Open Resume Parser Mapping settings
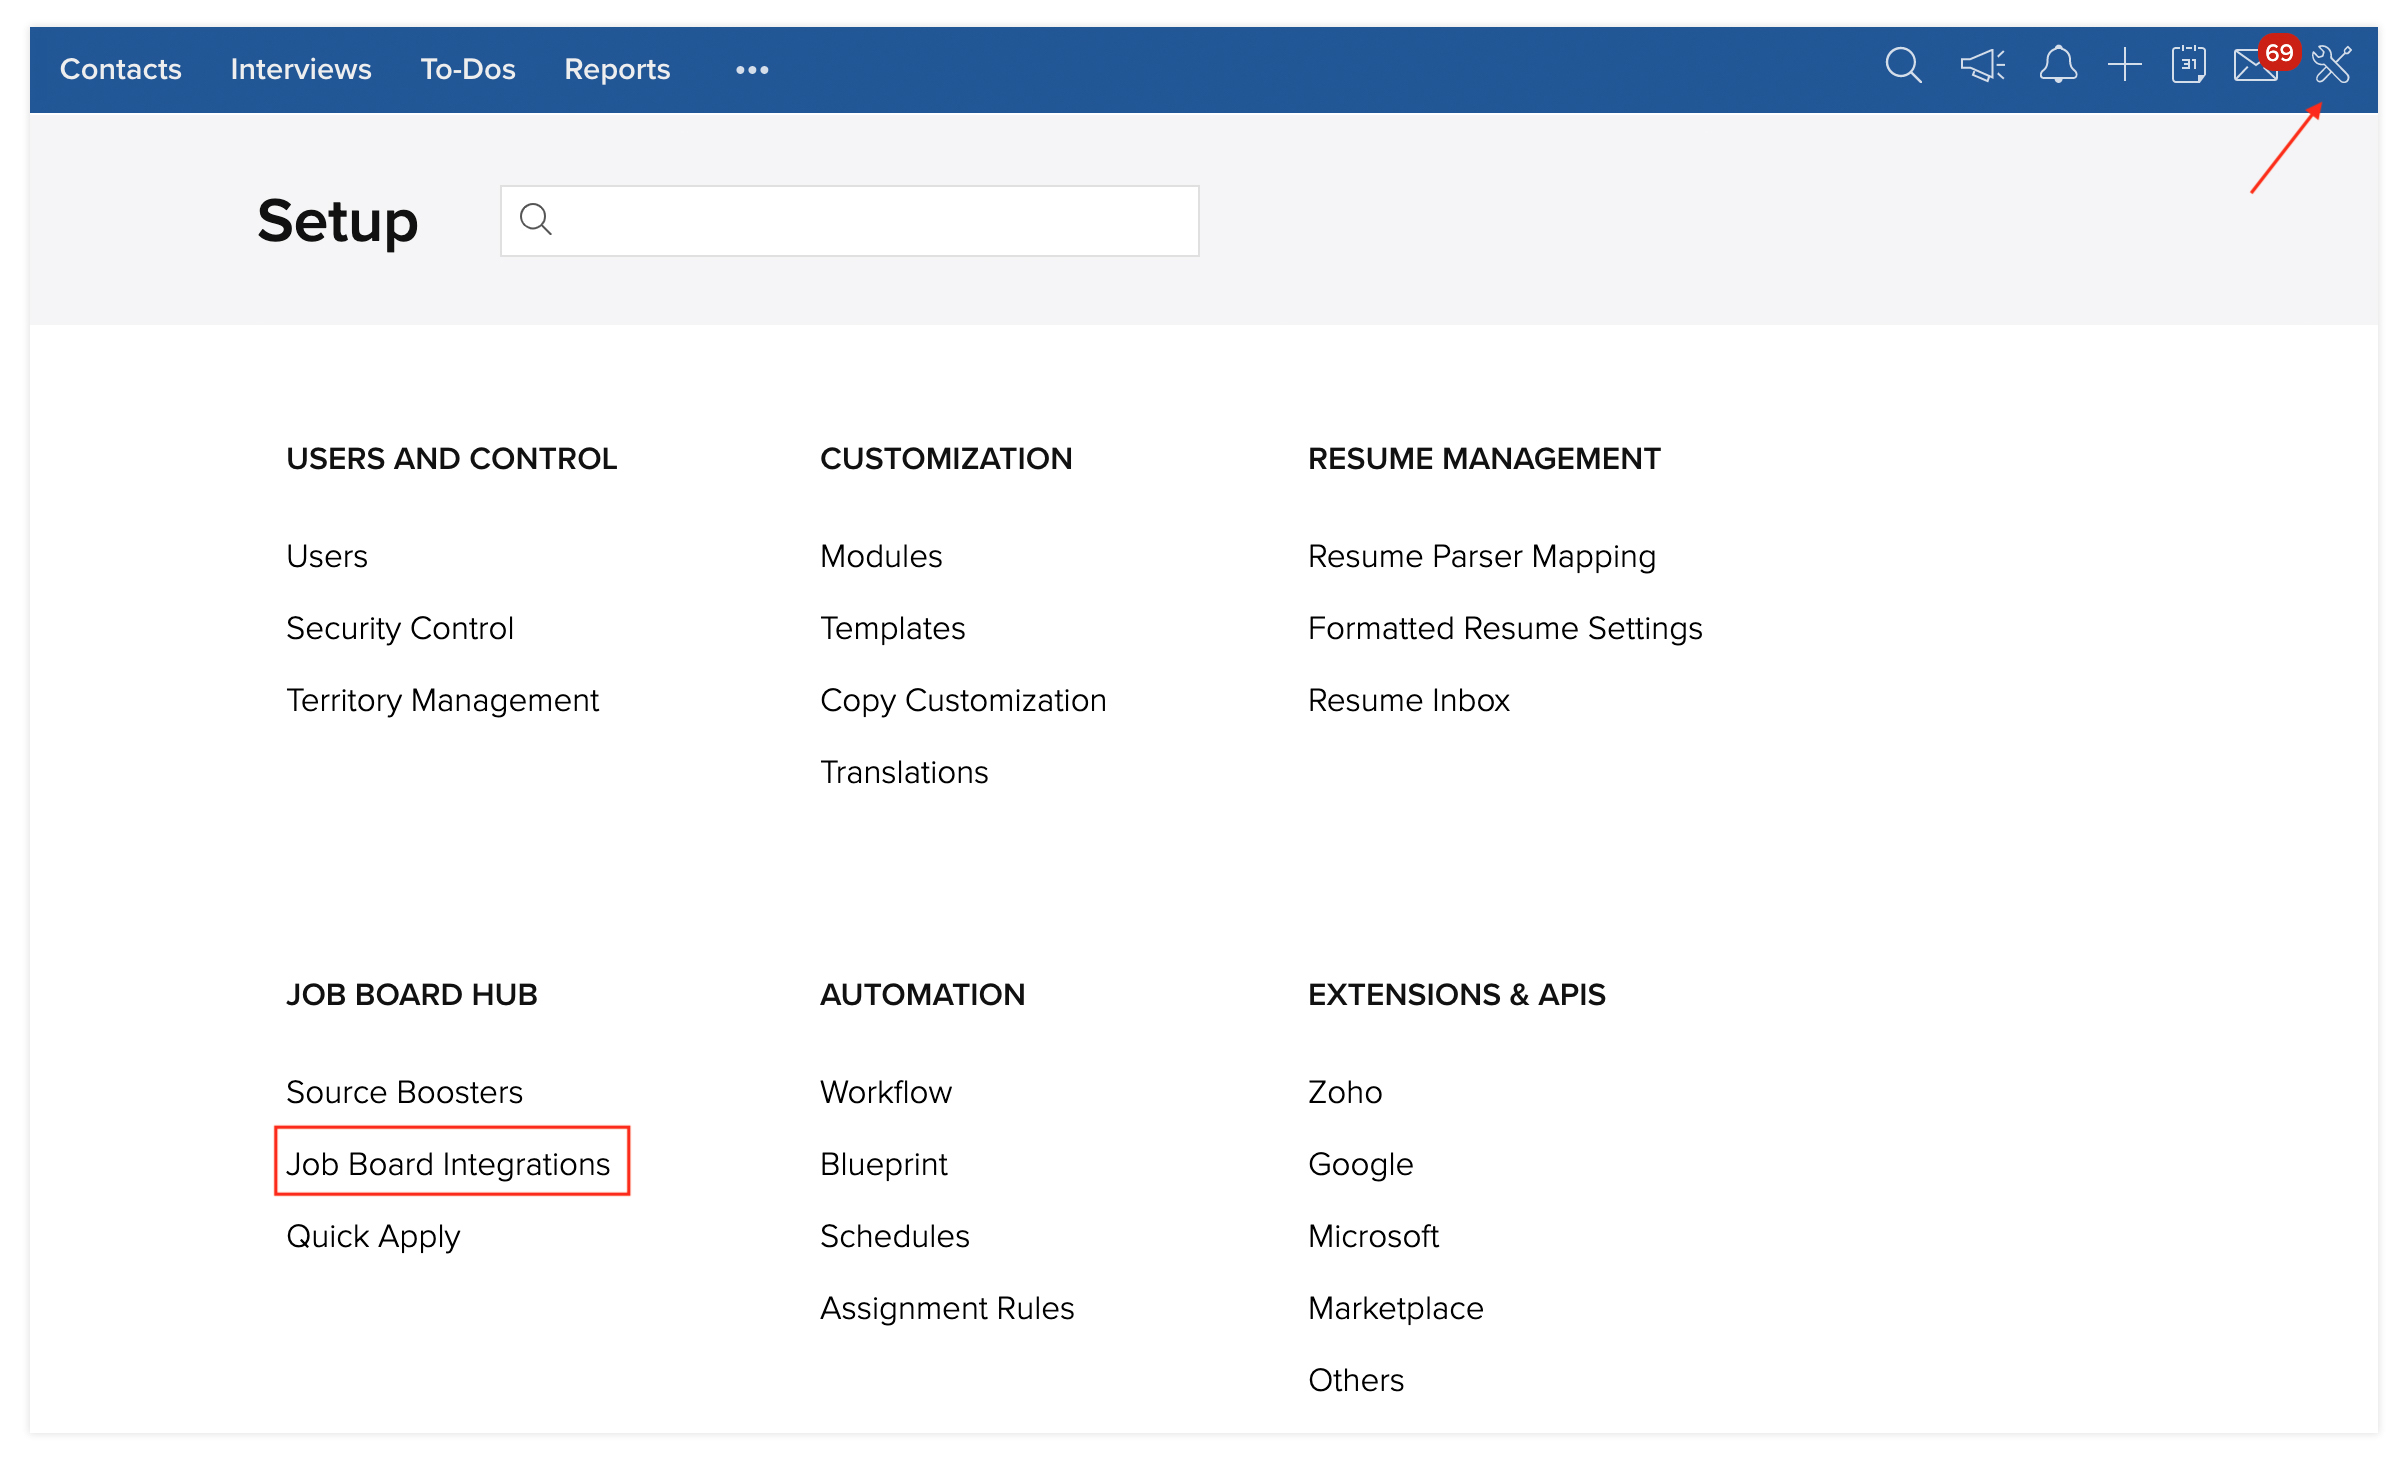Viewport: 2408px width, 1458px height. click(1481, 556)
